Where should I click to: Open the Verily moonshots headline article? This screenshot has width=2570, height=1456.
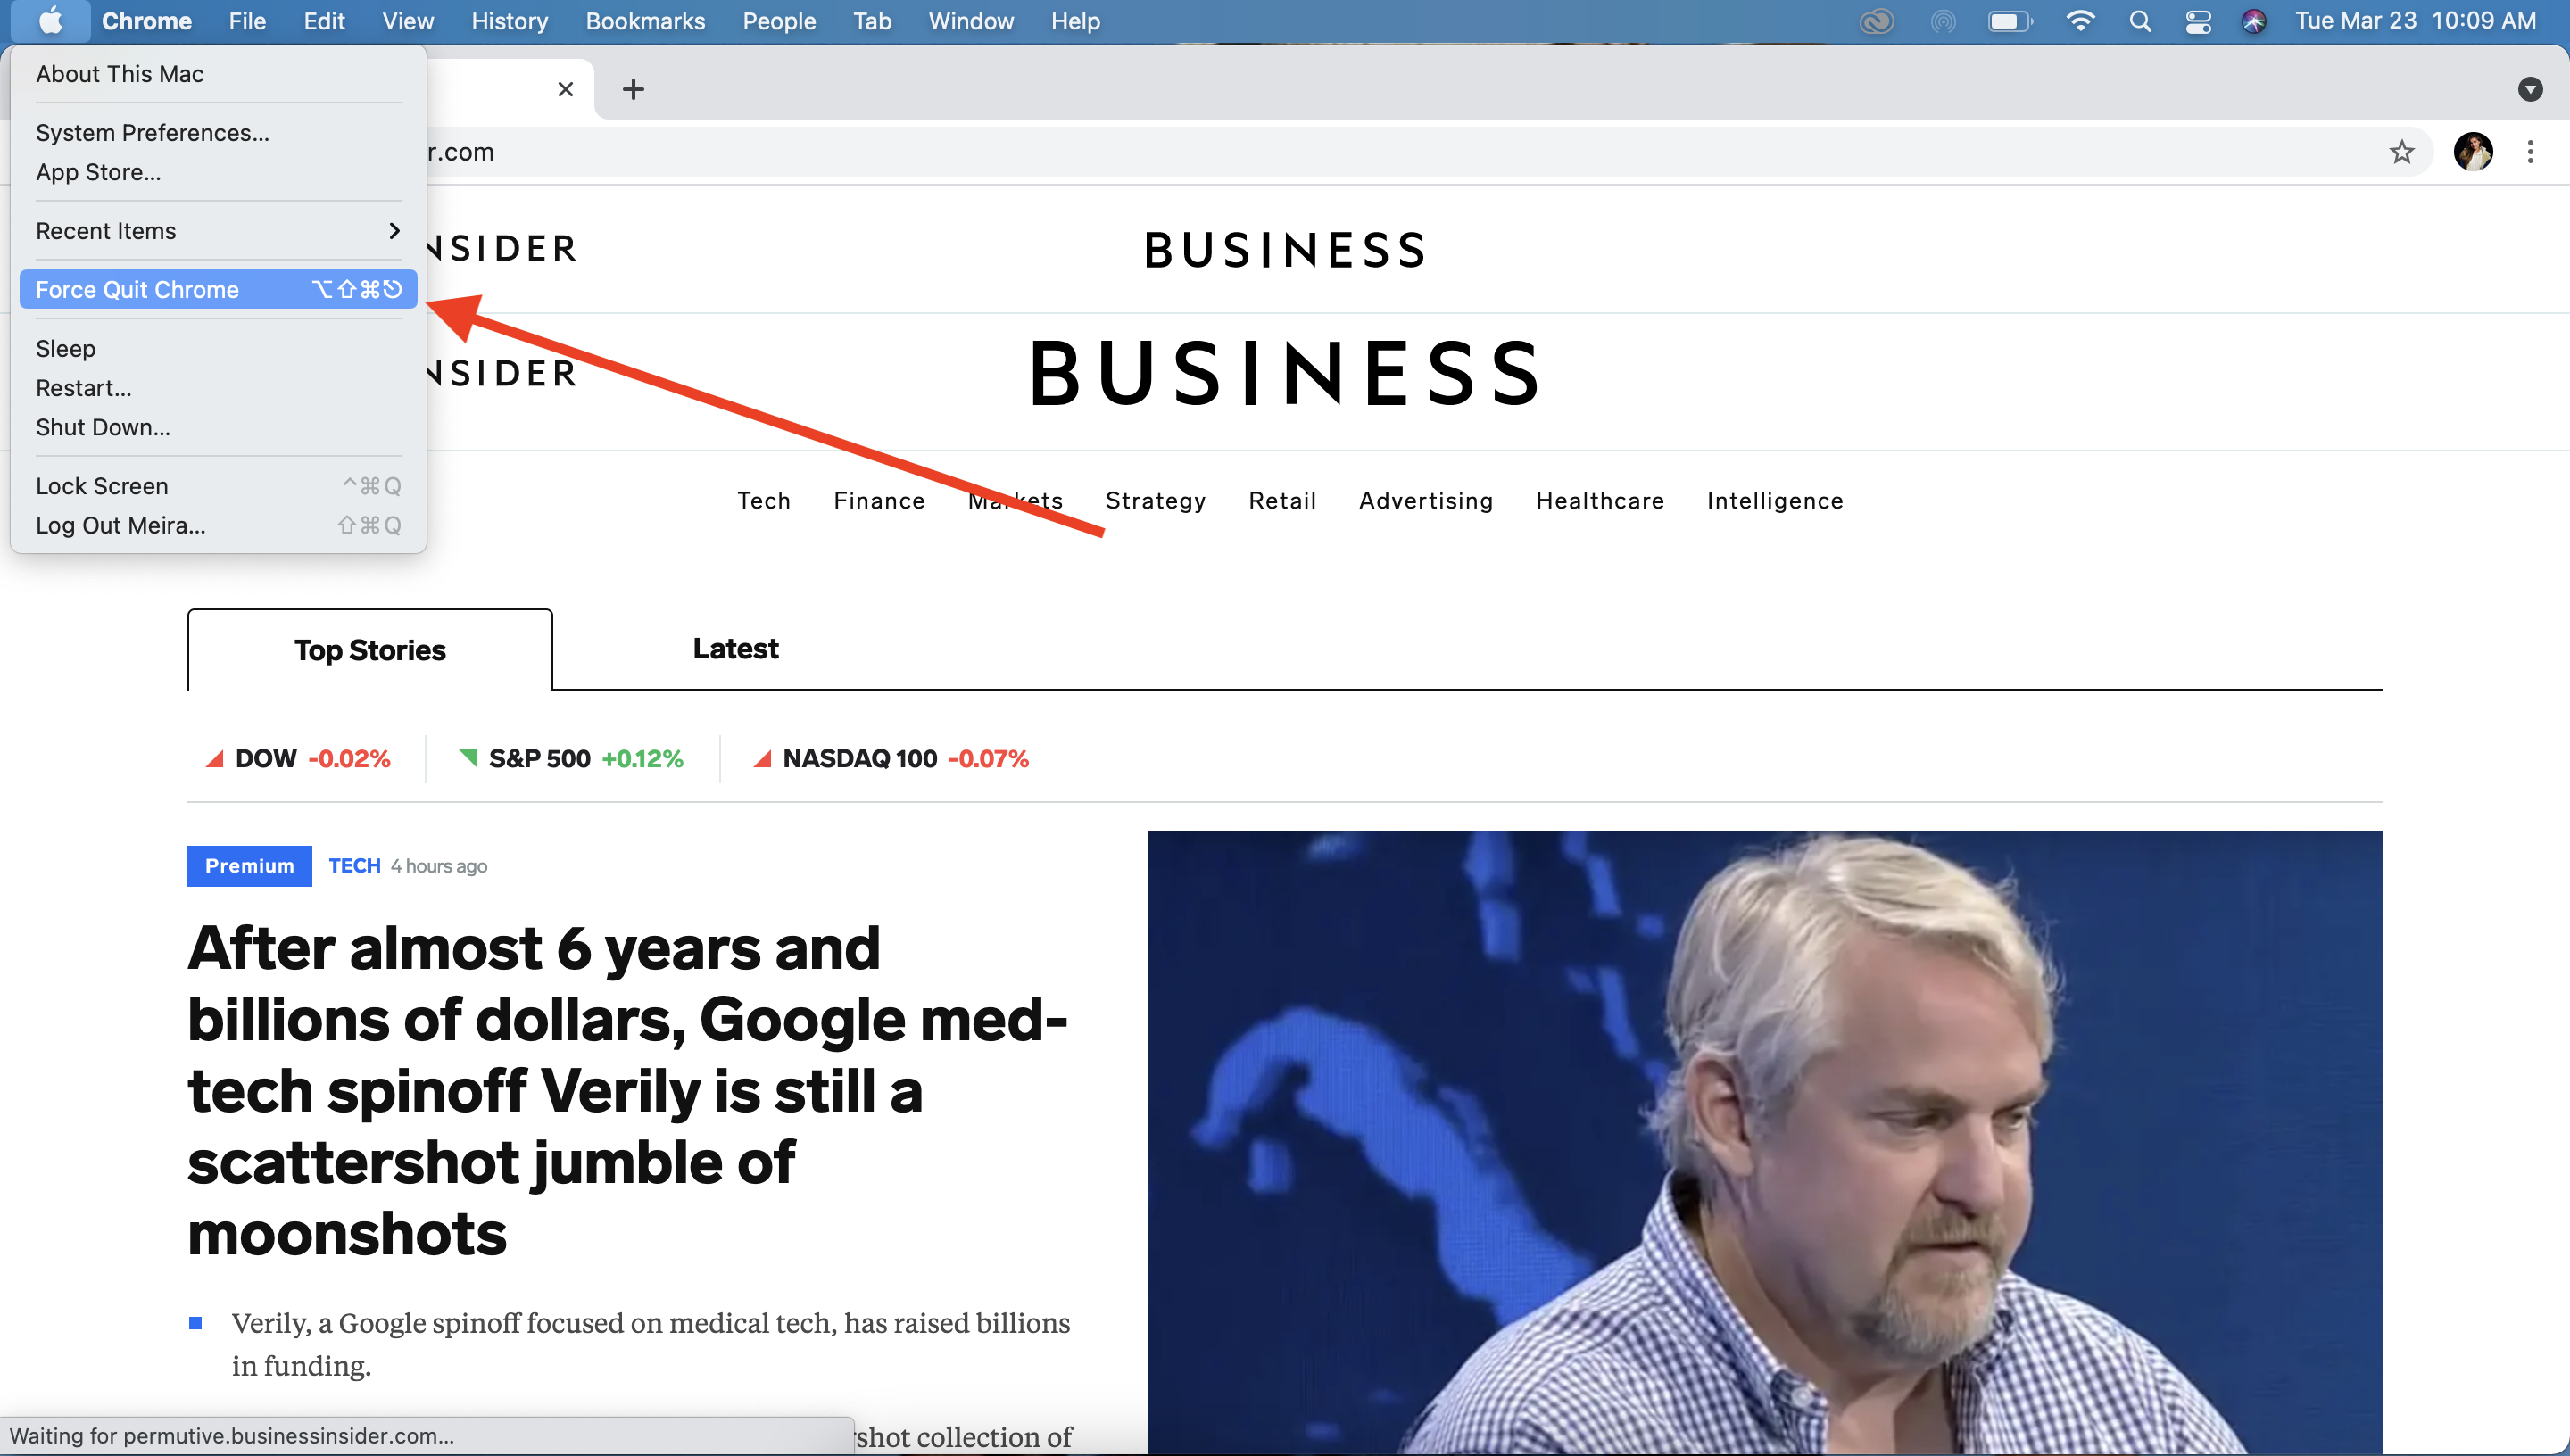click(x=628, y=1090)
